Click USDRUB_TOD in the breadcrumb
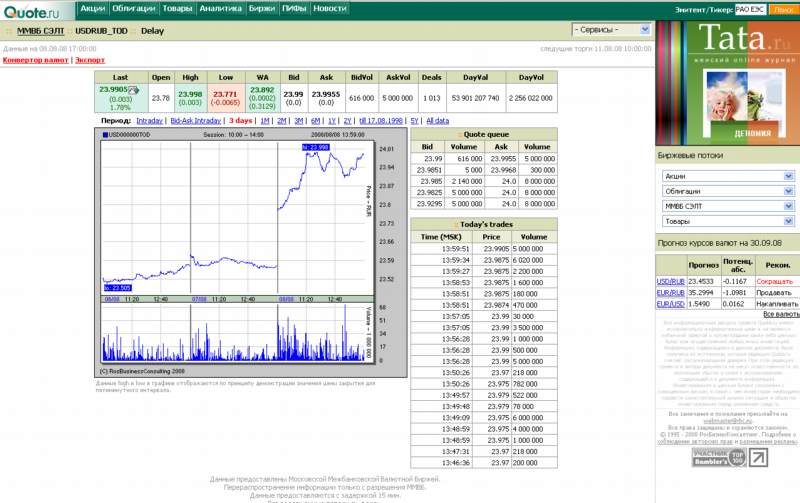The image size is (800, 503). (x=101, y=31)
